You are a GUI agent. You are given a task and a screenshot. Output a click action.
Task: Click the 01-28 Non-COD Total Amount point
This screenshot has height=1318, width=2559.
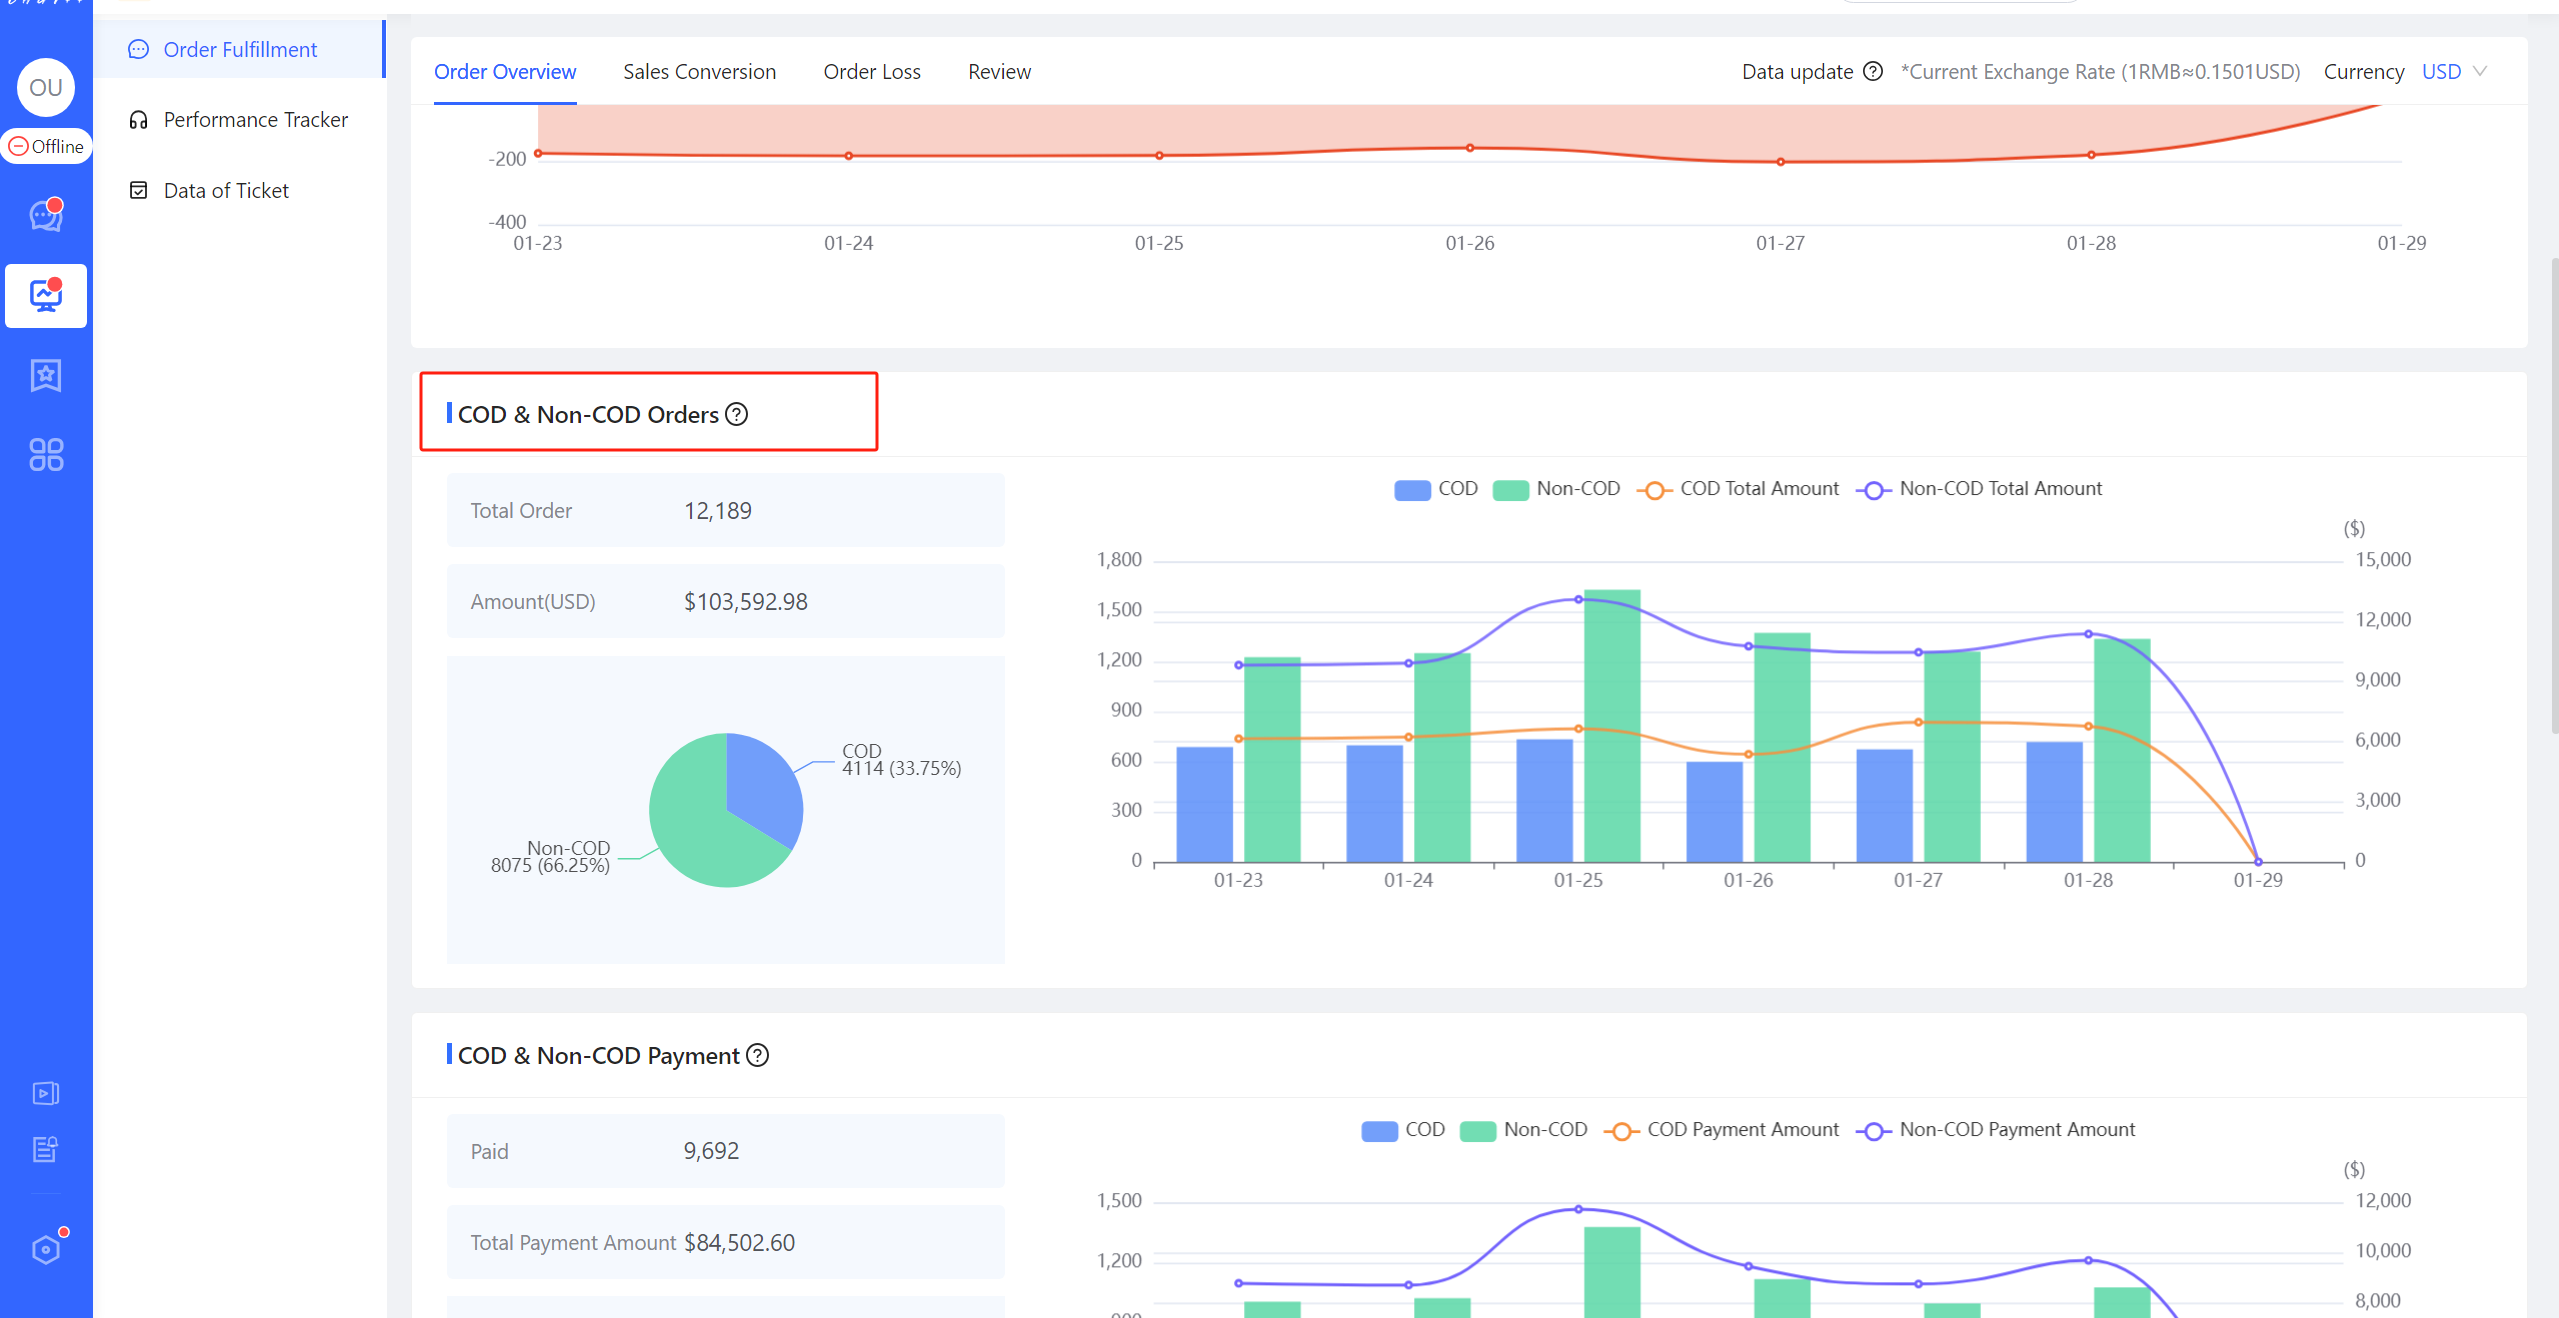2088,633
